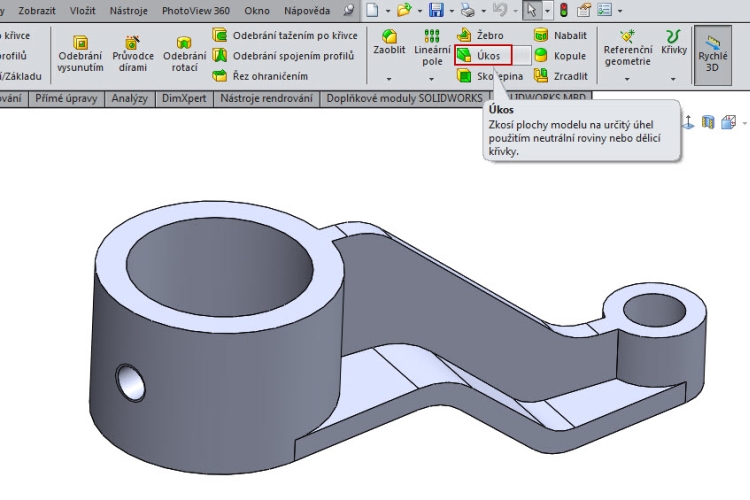The height and width of the screenshot is (500, 750).
Task: Click the pushpin icon beside Nápověda
Action: click(349, 10)
